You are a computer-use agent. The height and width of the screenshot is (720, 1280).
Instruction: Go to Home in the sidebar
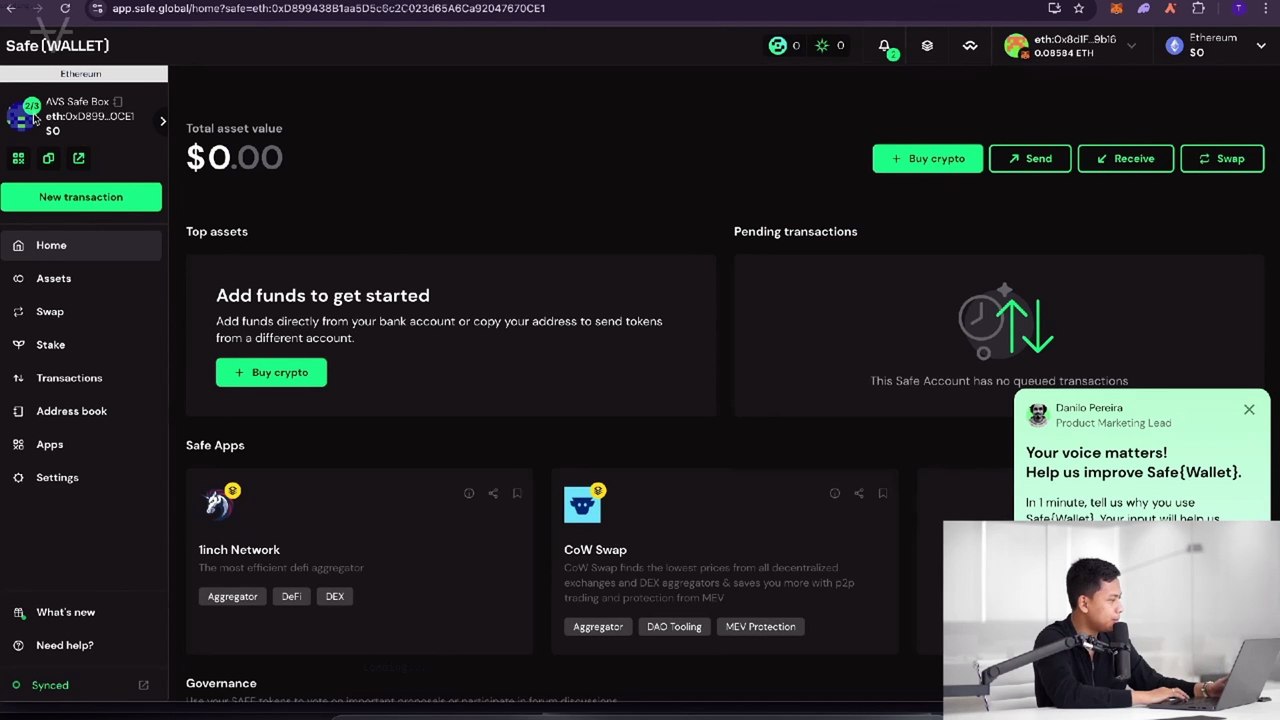pyautogui.click(x=81, y=245)
